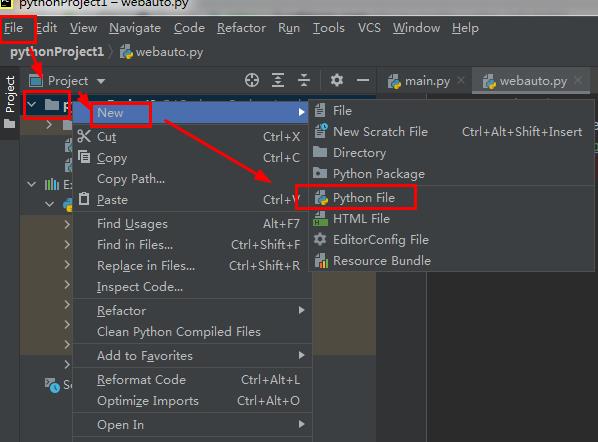This screenshot has height=442, width=598.
Task: Choose Python File in New submenu
Action: coord(451,198)
